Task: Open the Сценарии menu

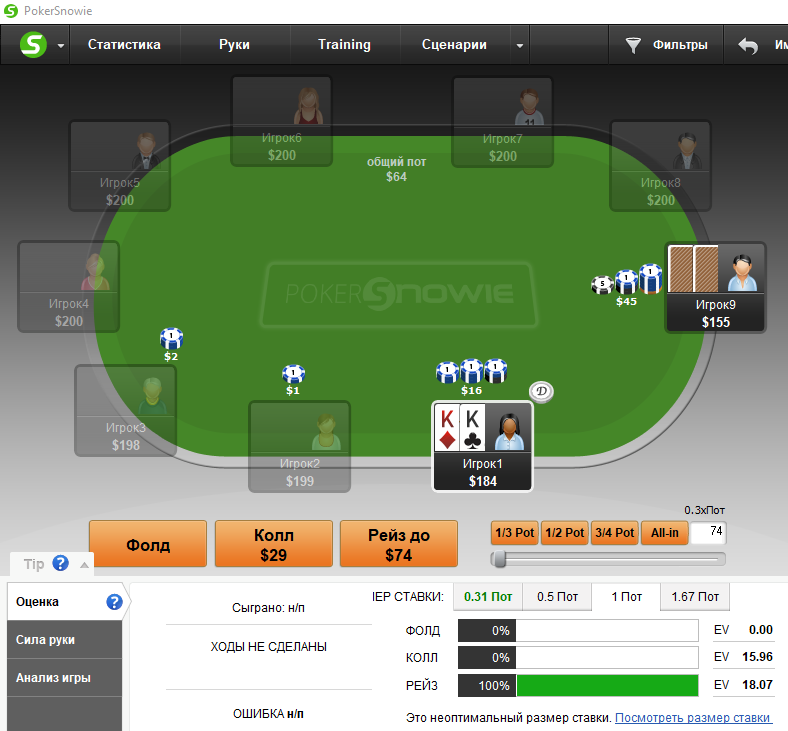Action: pos(454,44)
